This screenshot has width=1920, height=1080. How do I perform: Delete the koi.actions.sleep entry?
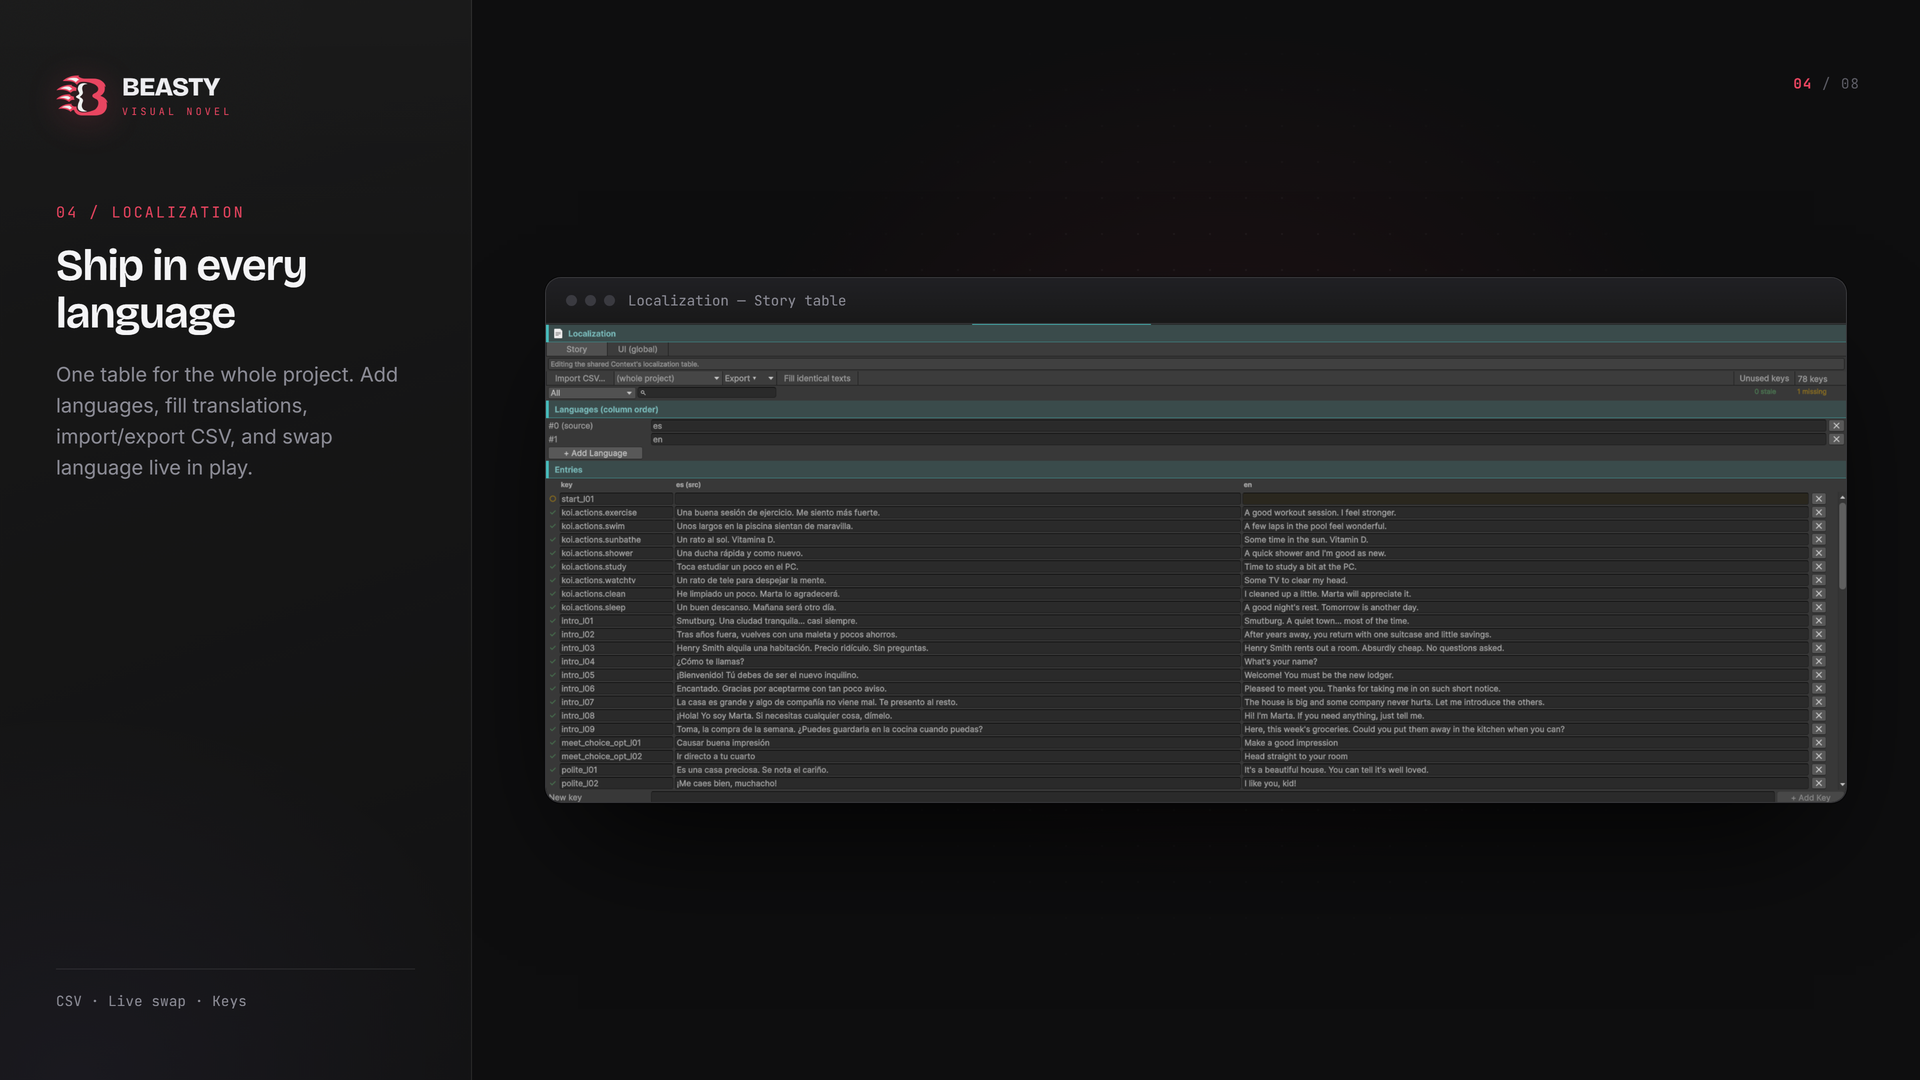pos(1819,607)
